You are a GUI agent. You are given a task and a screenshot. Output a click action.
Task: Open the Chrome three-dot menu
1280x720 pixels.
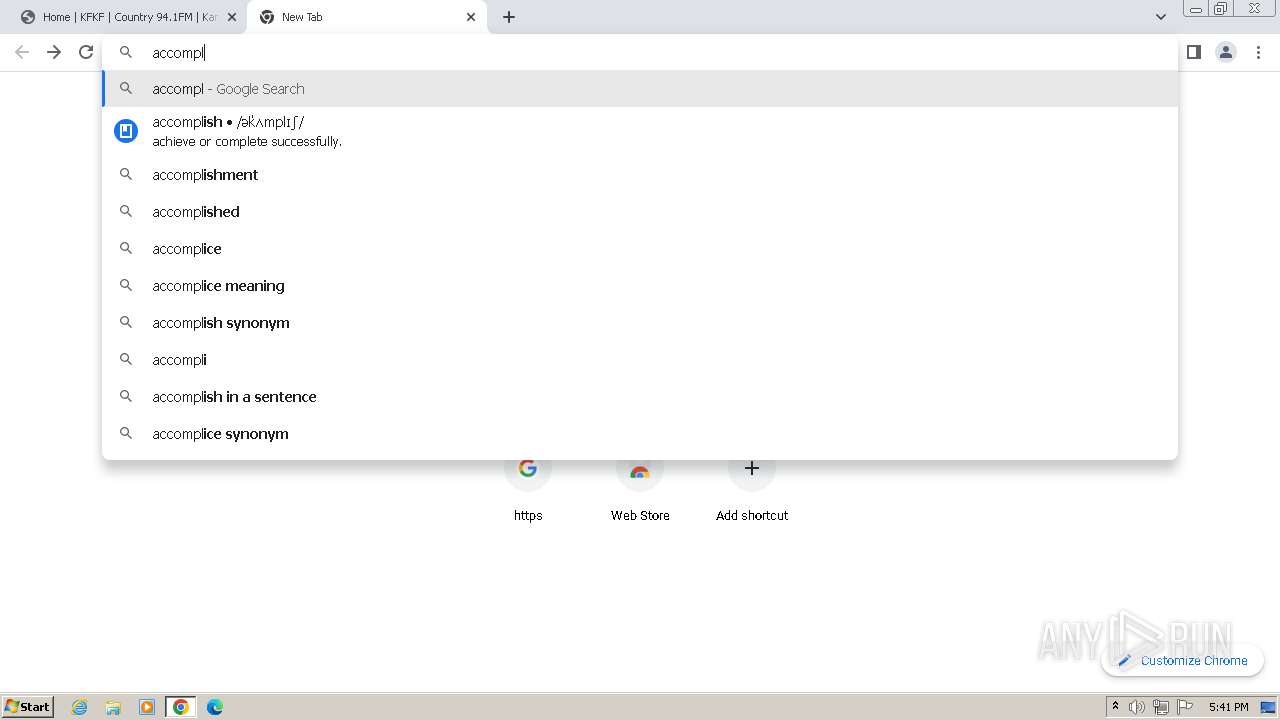point(1258,52)
